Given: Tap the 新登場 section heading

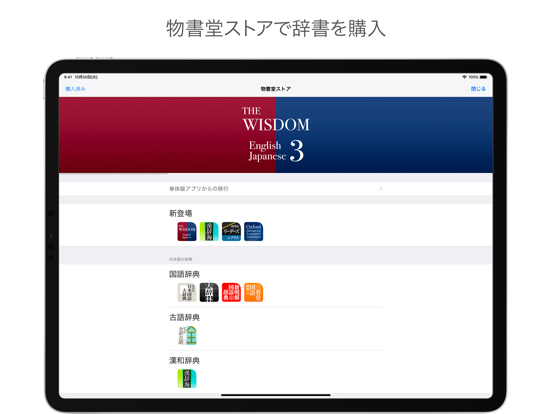Looking at the screenshot, I should [x=181, y=213].
